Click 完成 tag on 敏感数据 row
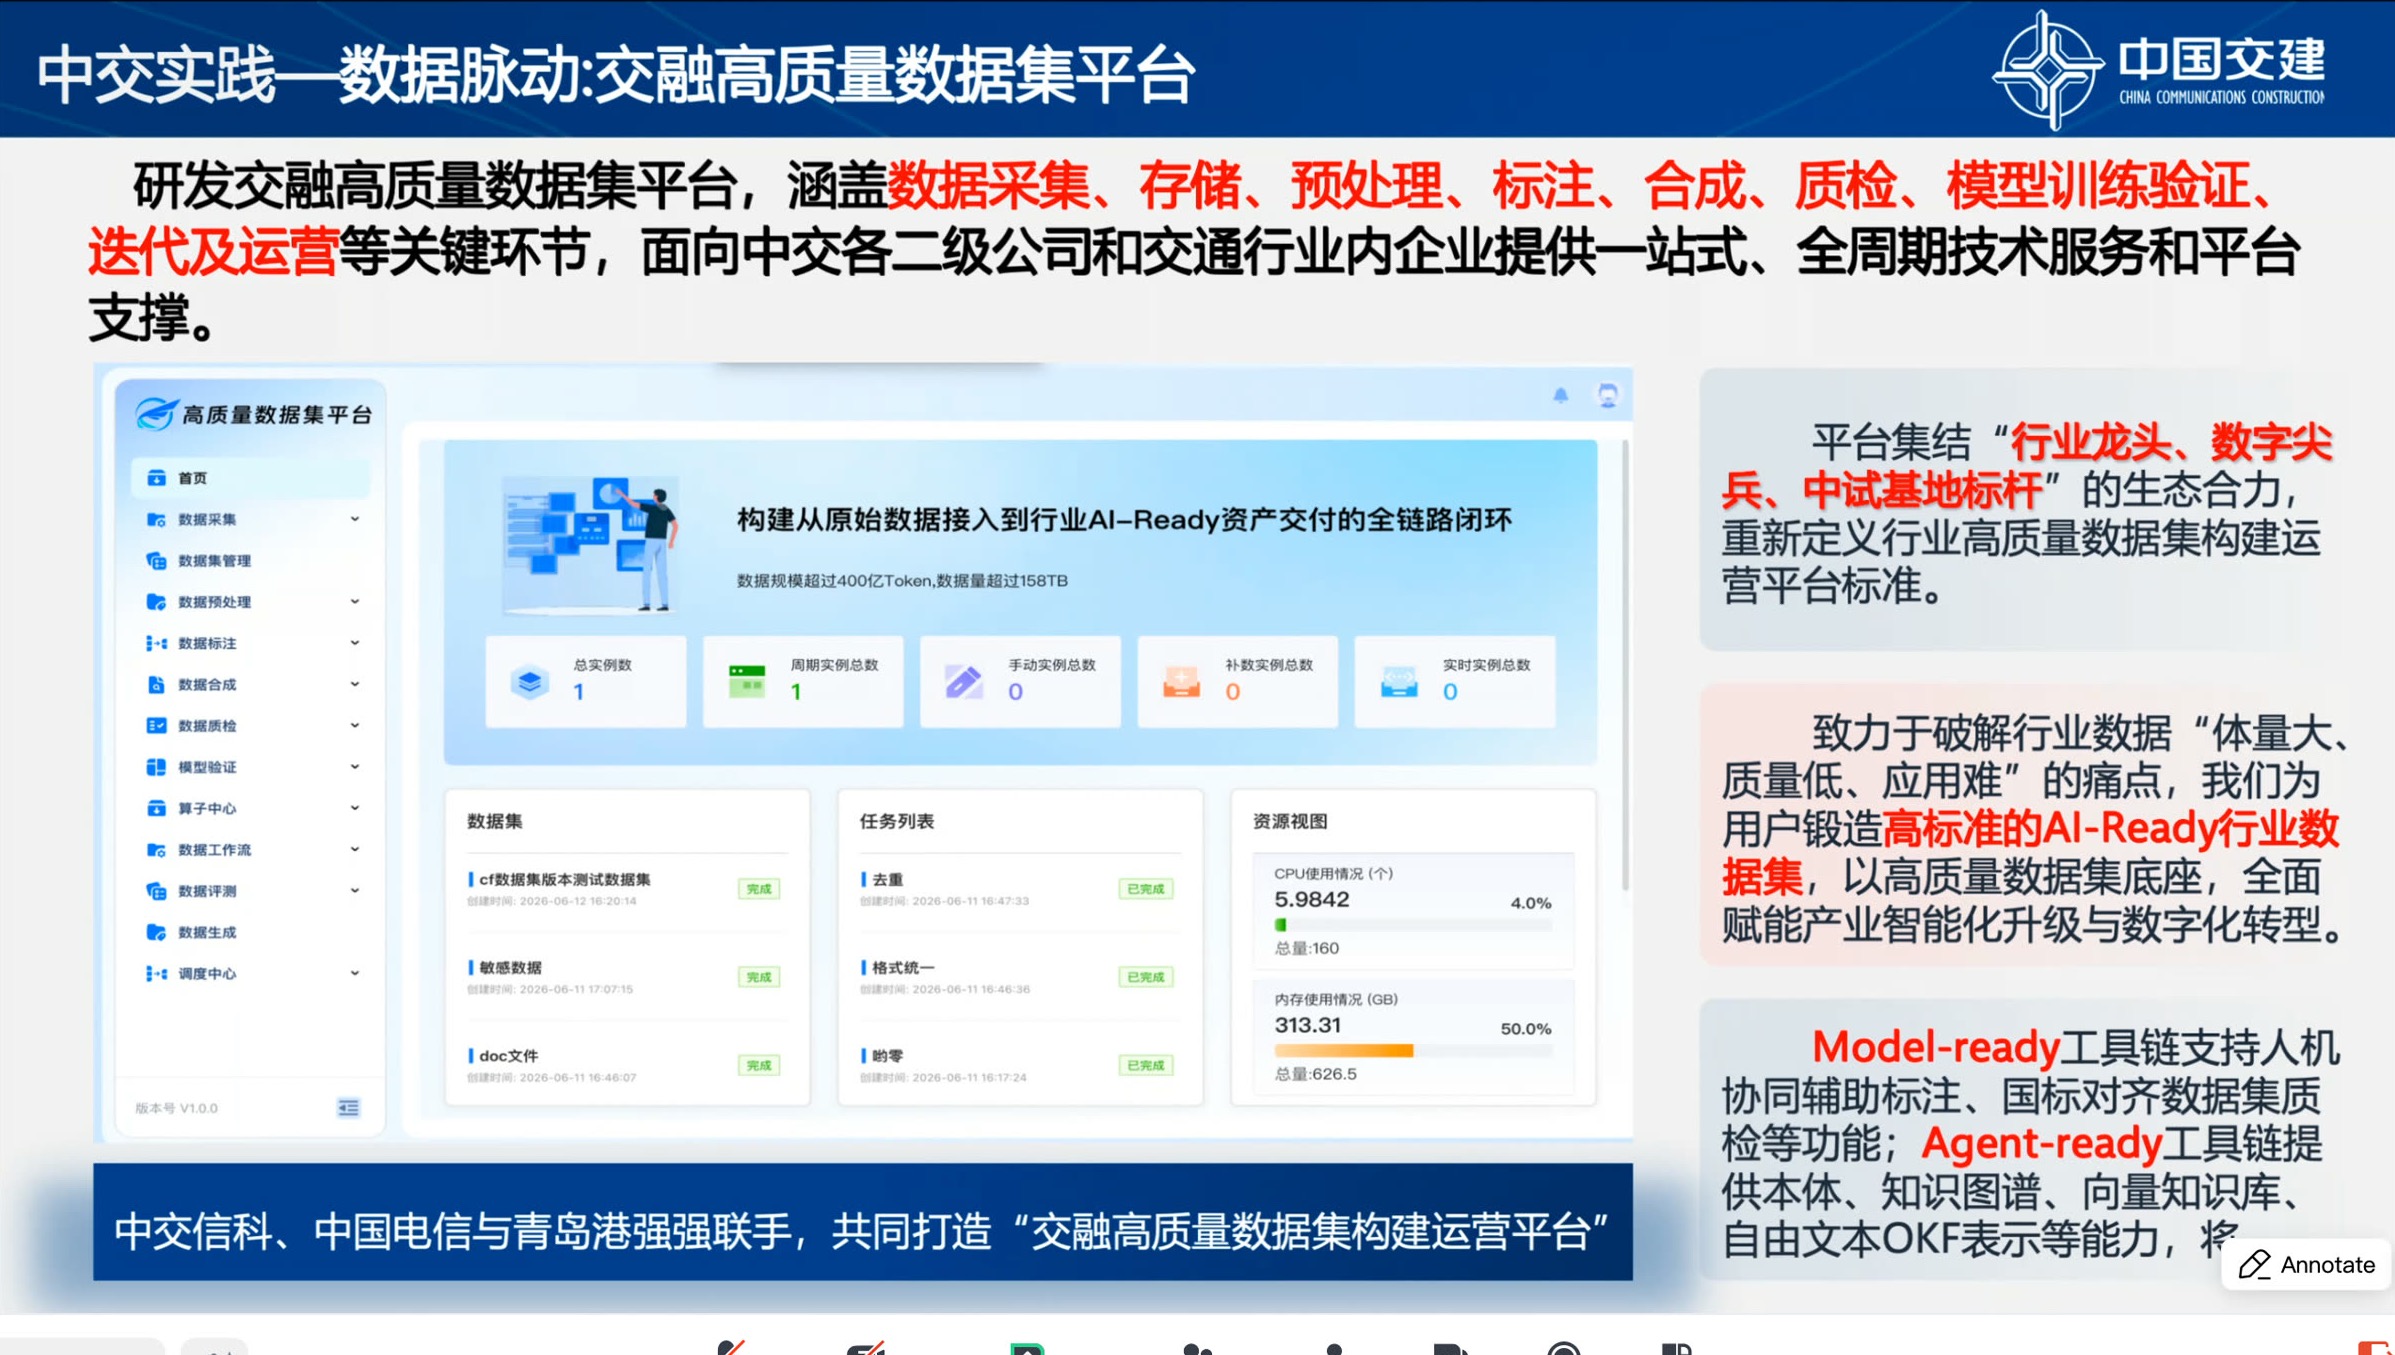 coord(758,977)
